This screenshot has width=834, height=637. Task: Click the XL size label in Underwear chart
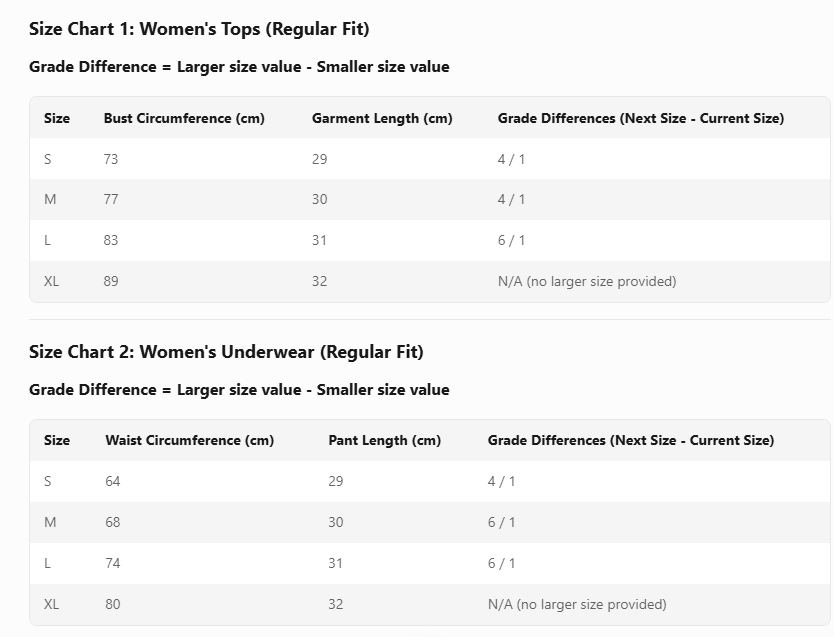pos(52,604)
